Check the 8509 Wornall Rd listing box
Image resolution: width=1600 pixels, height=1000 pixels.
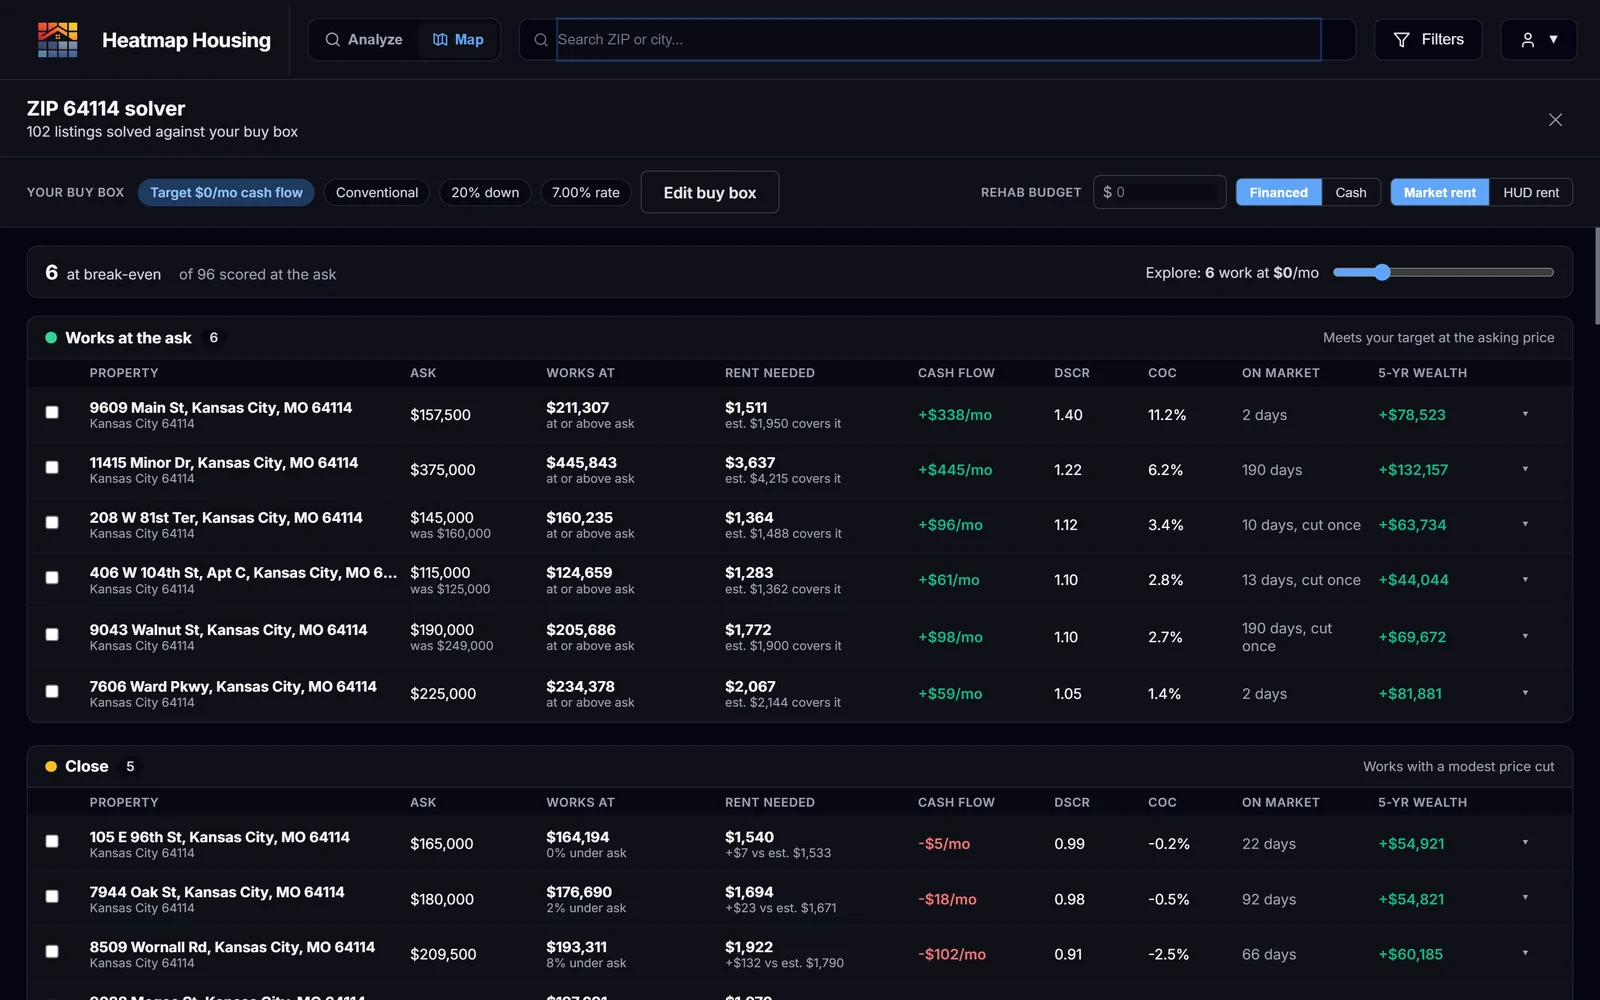coord(52,951)
